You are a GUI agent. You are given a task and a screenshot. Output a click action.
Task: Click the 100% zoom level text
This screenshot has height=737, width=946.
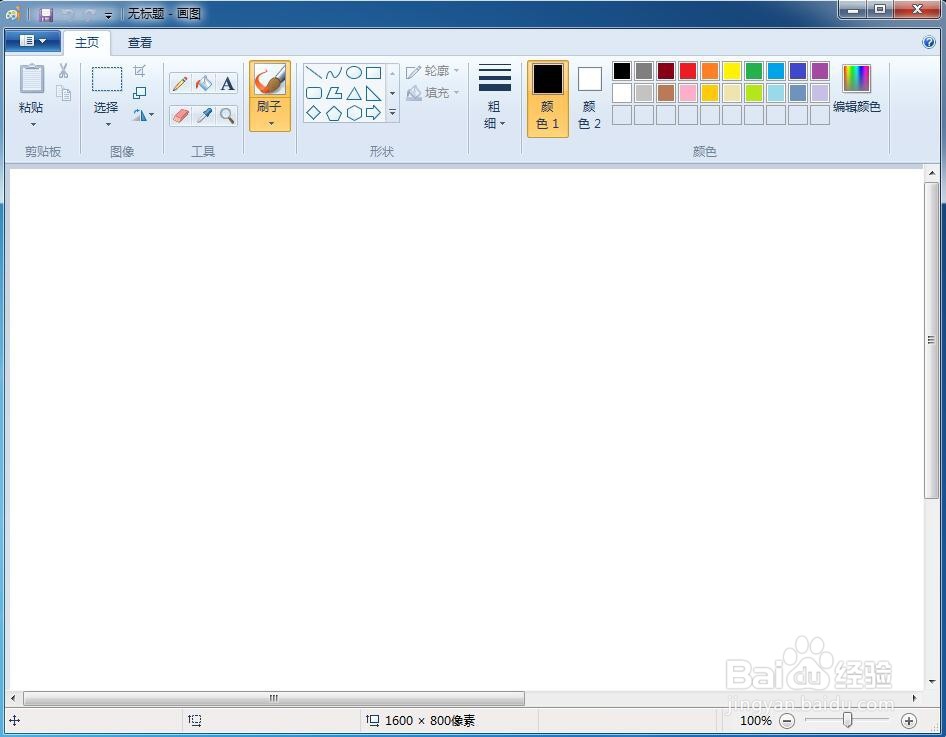[x=755, y=721]
